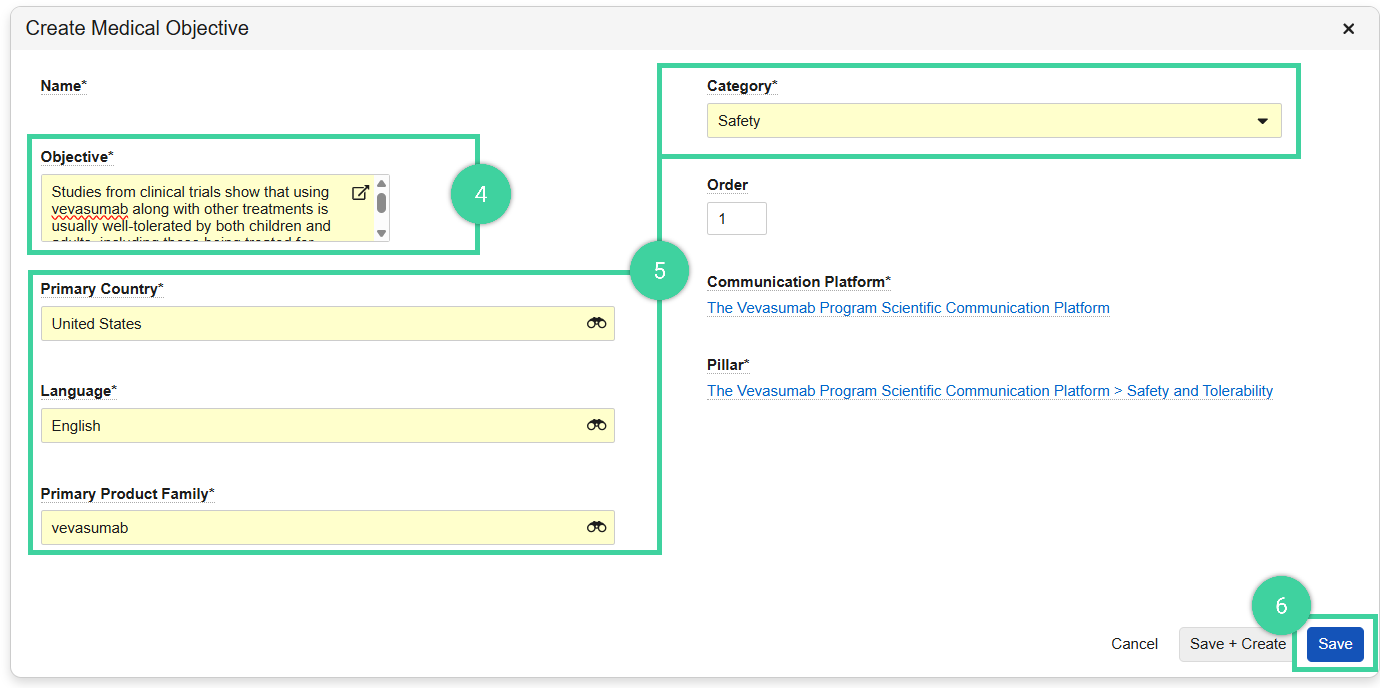Click the scrollbar down arrow in Objective field
This screenshot has height=688, width=1388.
pos(381,234)
